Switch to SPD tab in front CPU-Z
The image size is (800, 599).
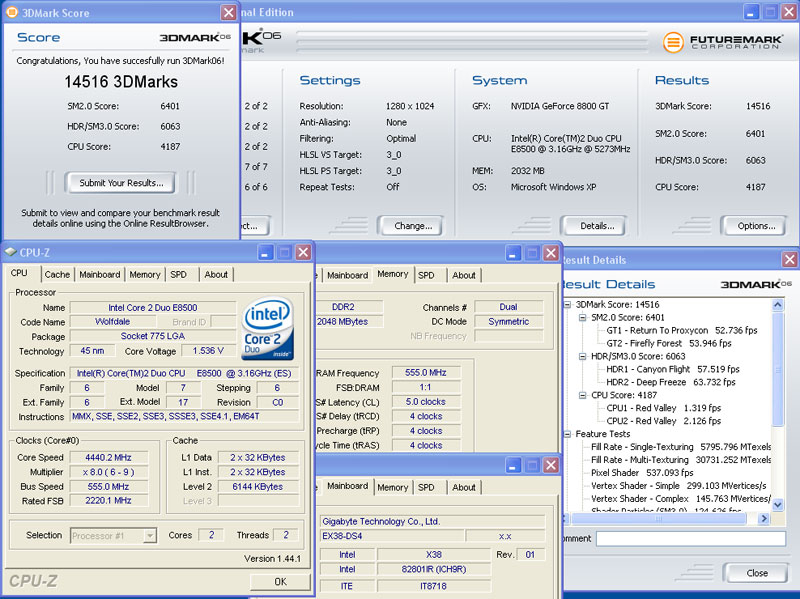tap(179, 274)
